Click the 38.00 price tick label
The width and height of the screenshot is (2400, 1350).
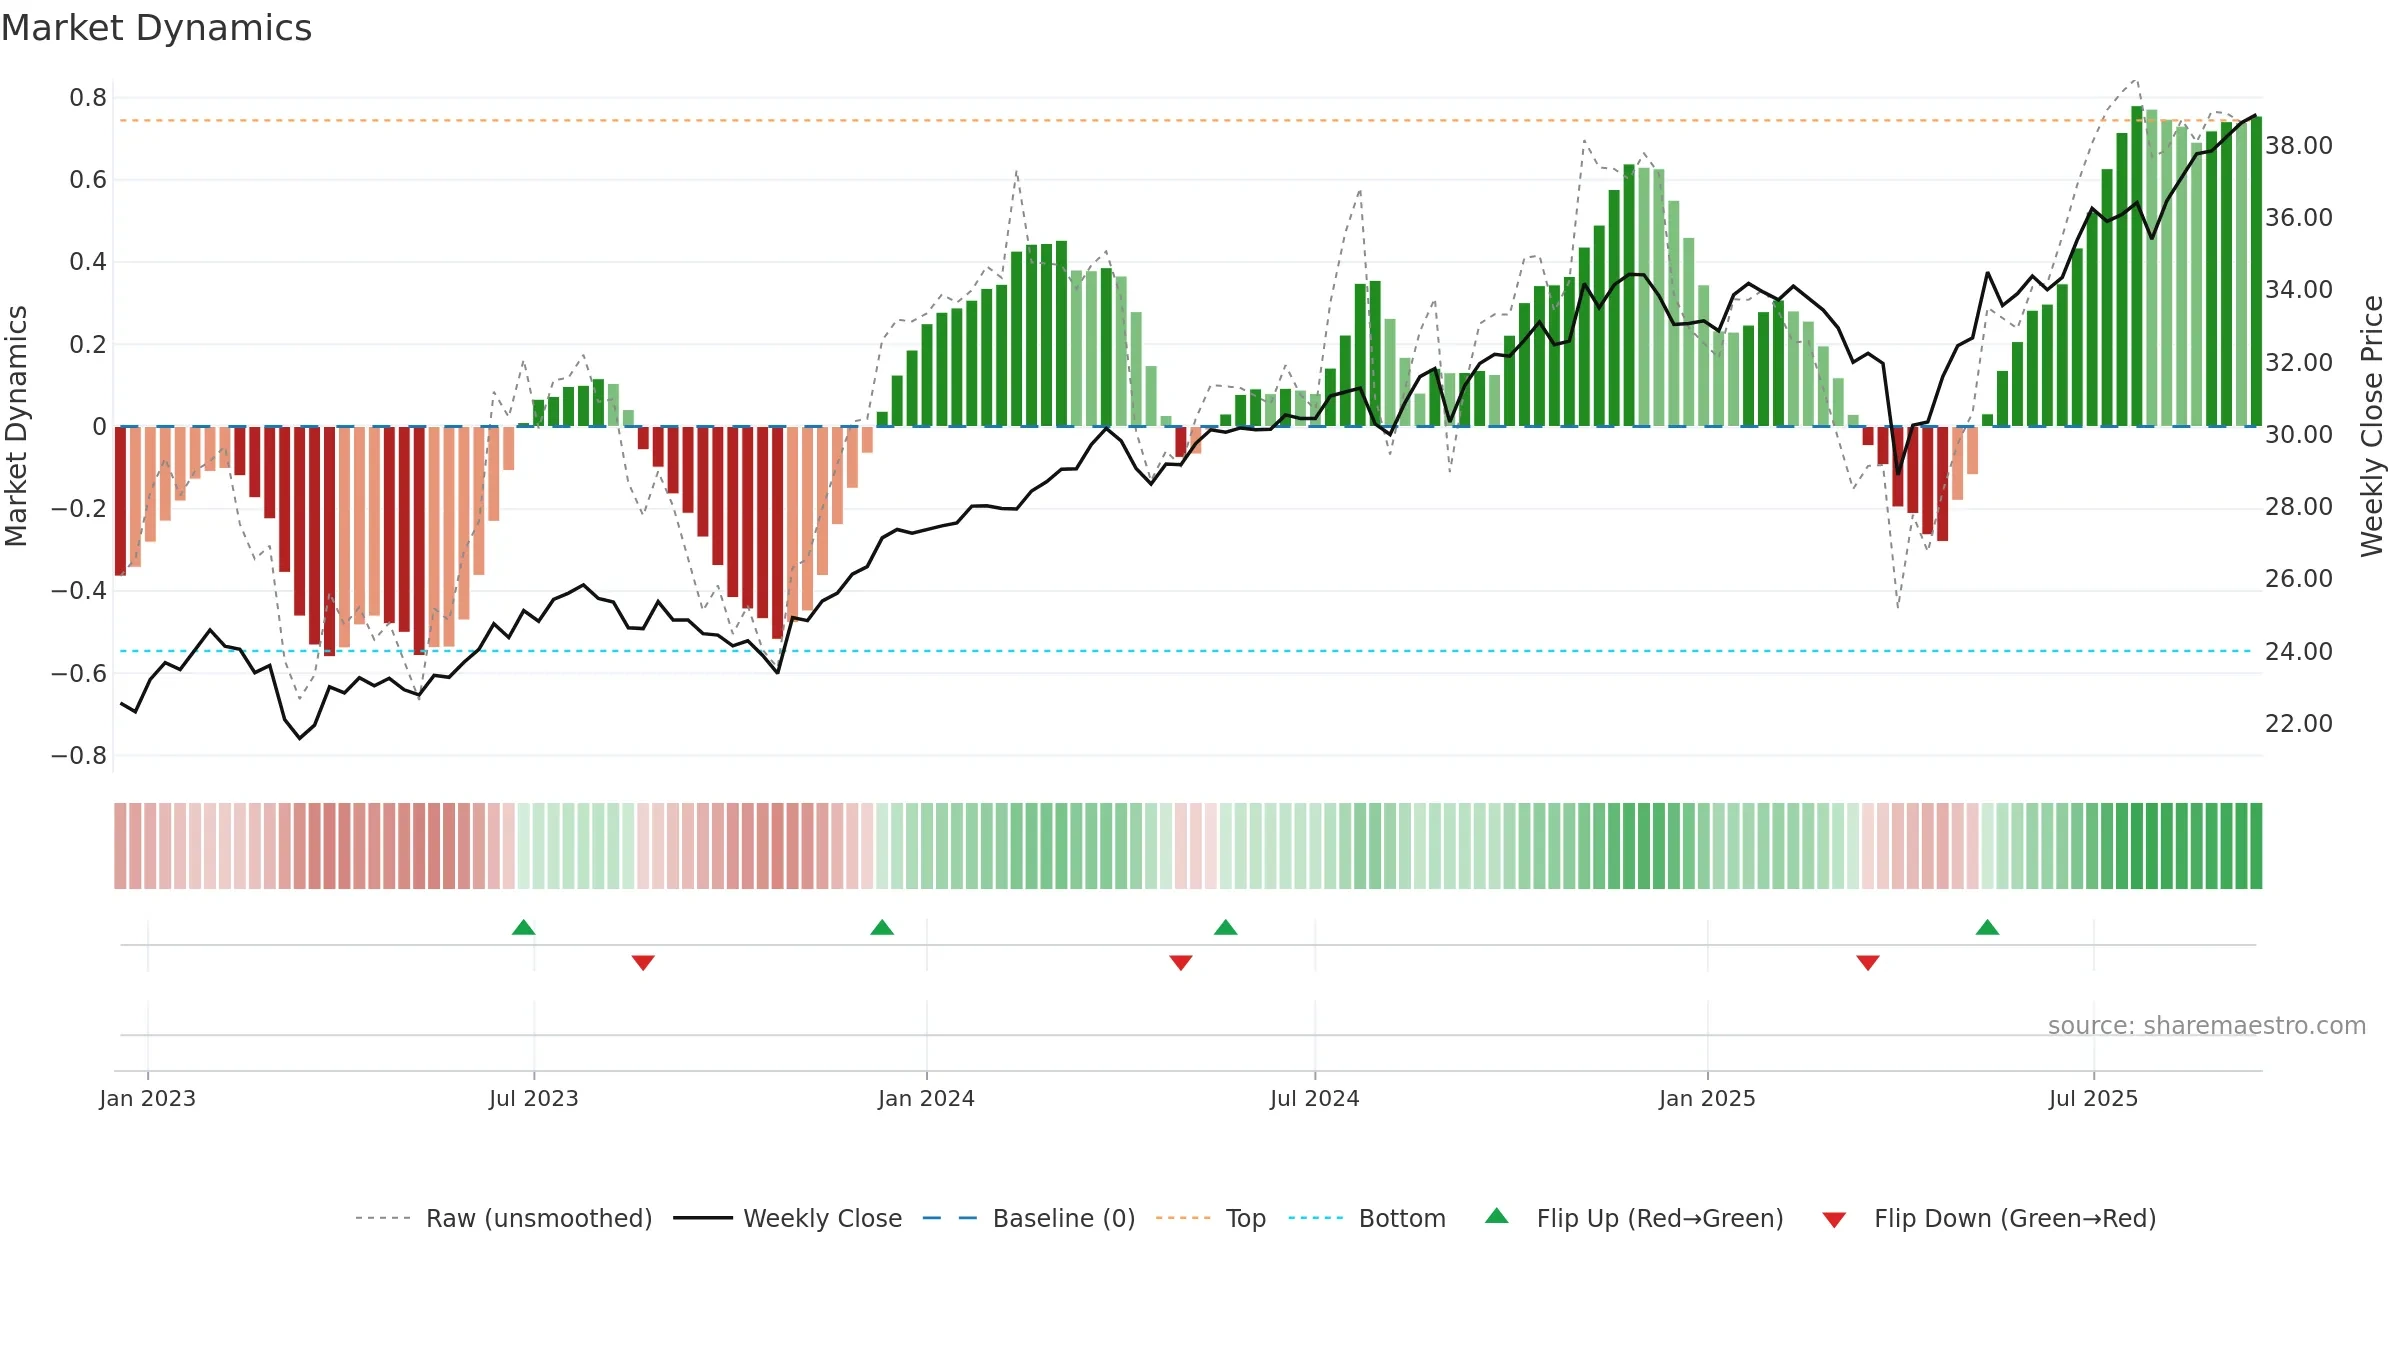(x=2299, y=146)
